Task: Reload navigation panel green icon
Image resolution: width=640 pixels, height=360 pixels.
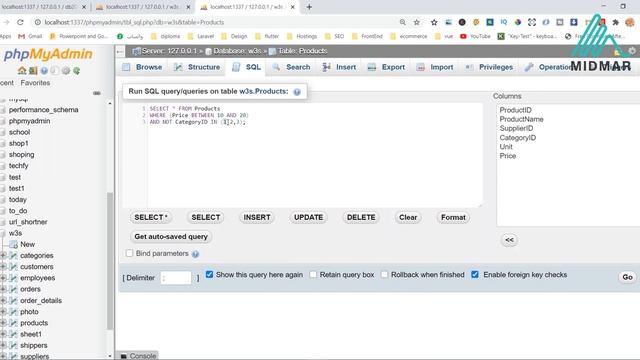Action: [x=76, y=71]
